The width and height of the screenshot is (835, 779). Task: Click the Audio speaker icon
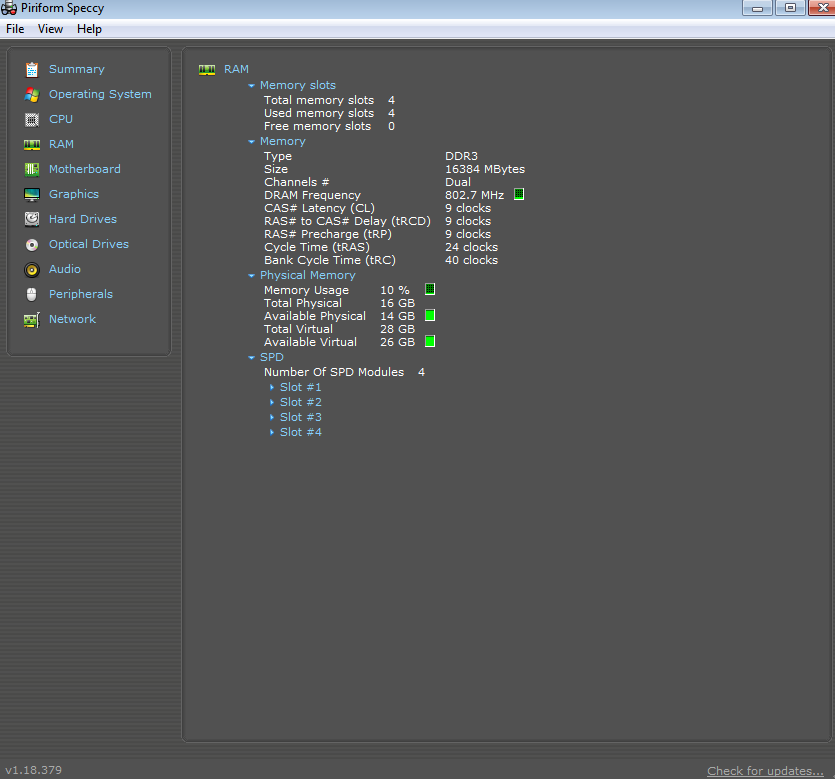(x=32, y=270)
